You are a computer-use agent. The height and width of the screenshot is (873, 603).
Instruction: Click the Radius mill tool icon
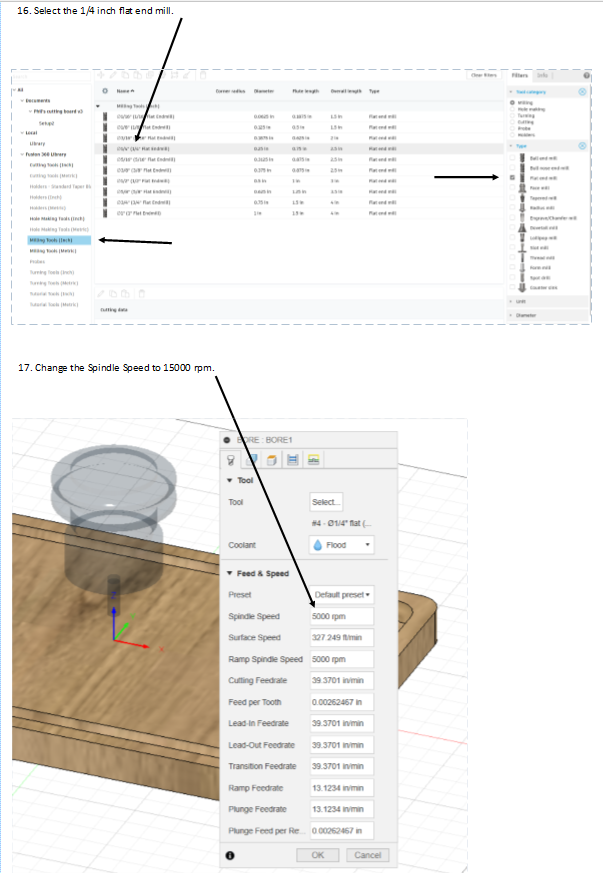(522, 208)
